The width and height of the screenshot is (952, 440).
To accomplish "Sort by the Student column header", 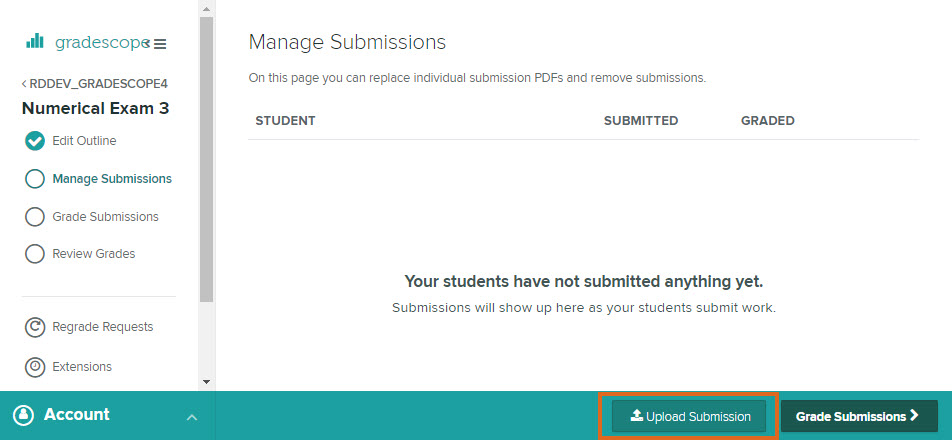I will [x=285, y=121].
